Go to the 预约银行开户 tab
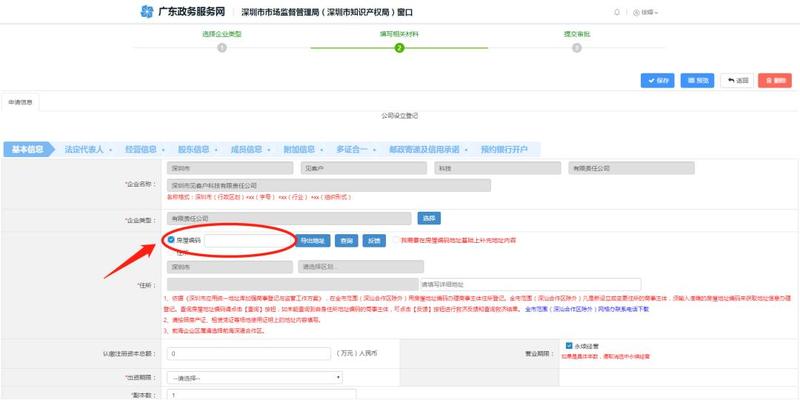The image size is (800, 400). tap(504, 149)
